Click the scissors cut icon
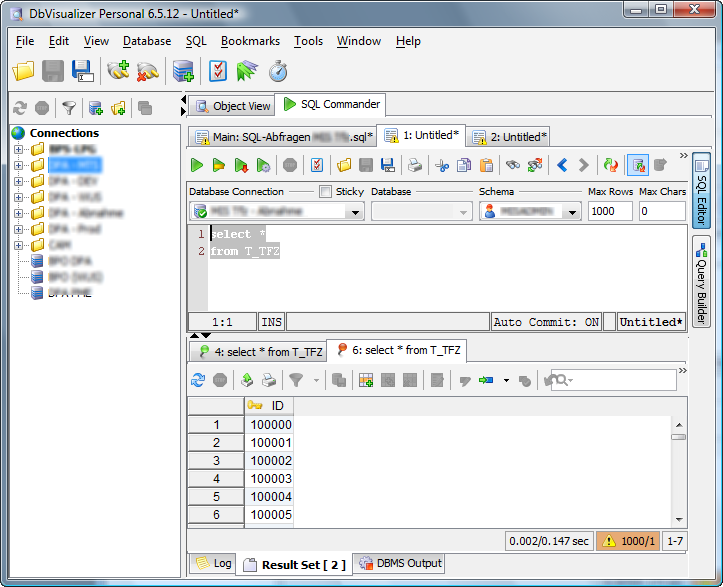The image size is (723, 587). [442, 165]
